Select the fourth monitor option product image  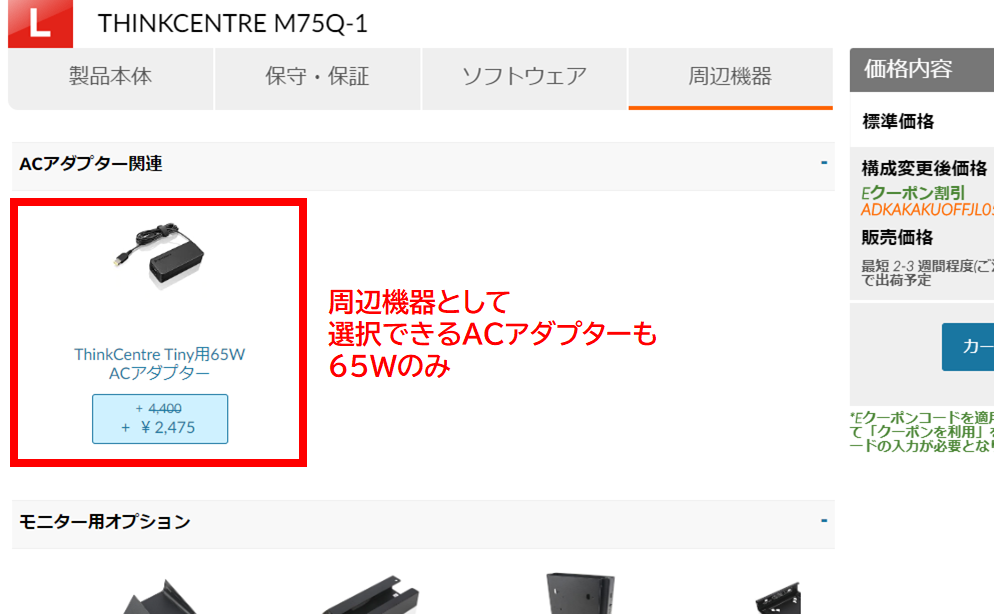[x=778, y=598]
